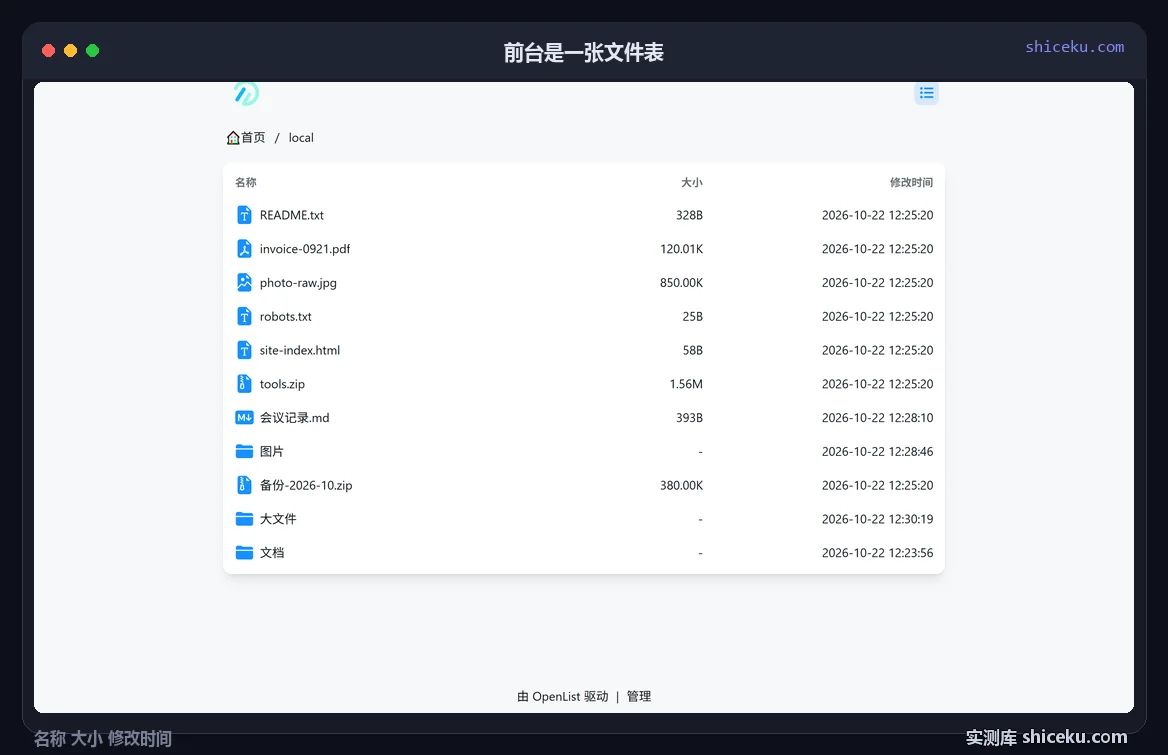Click the 1.56M size value
The image size is (1168, 755).
[686, 383]
